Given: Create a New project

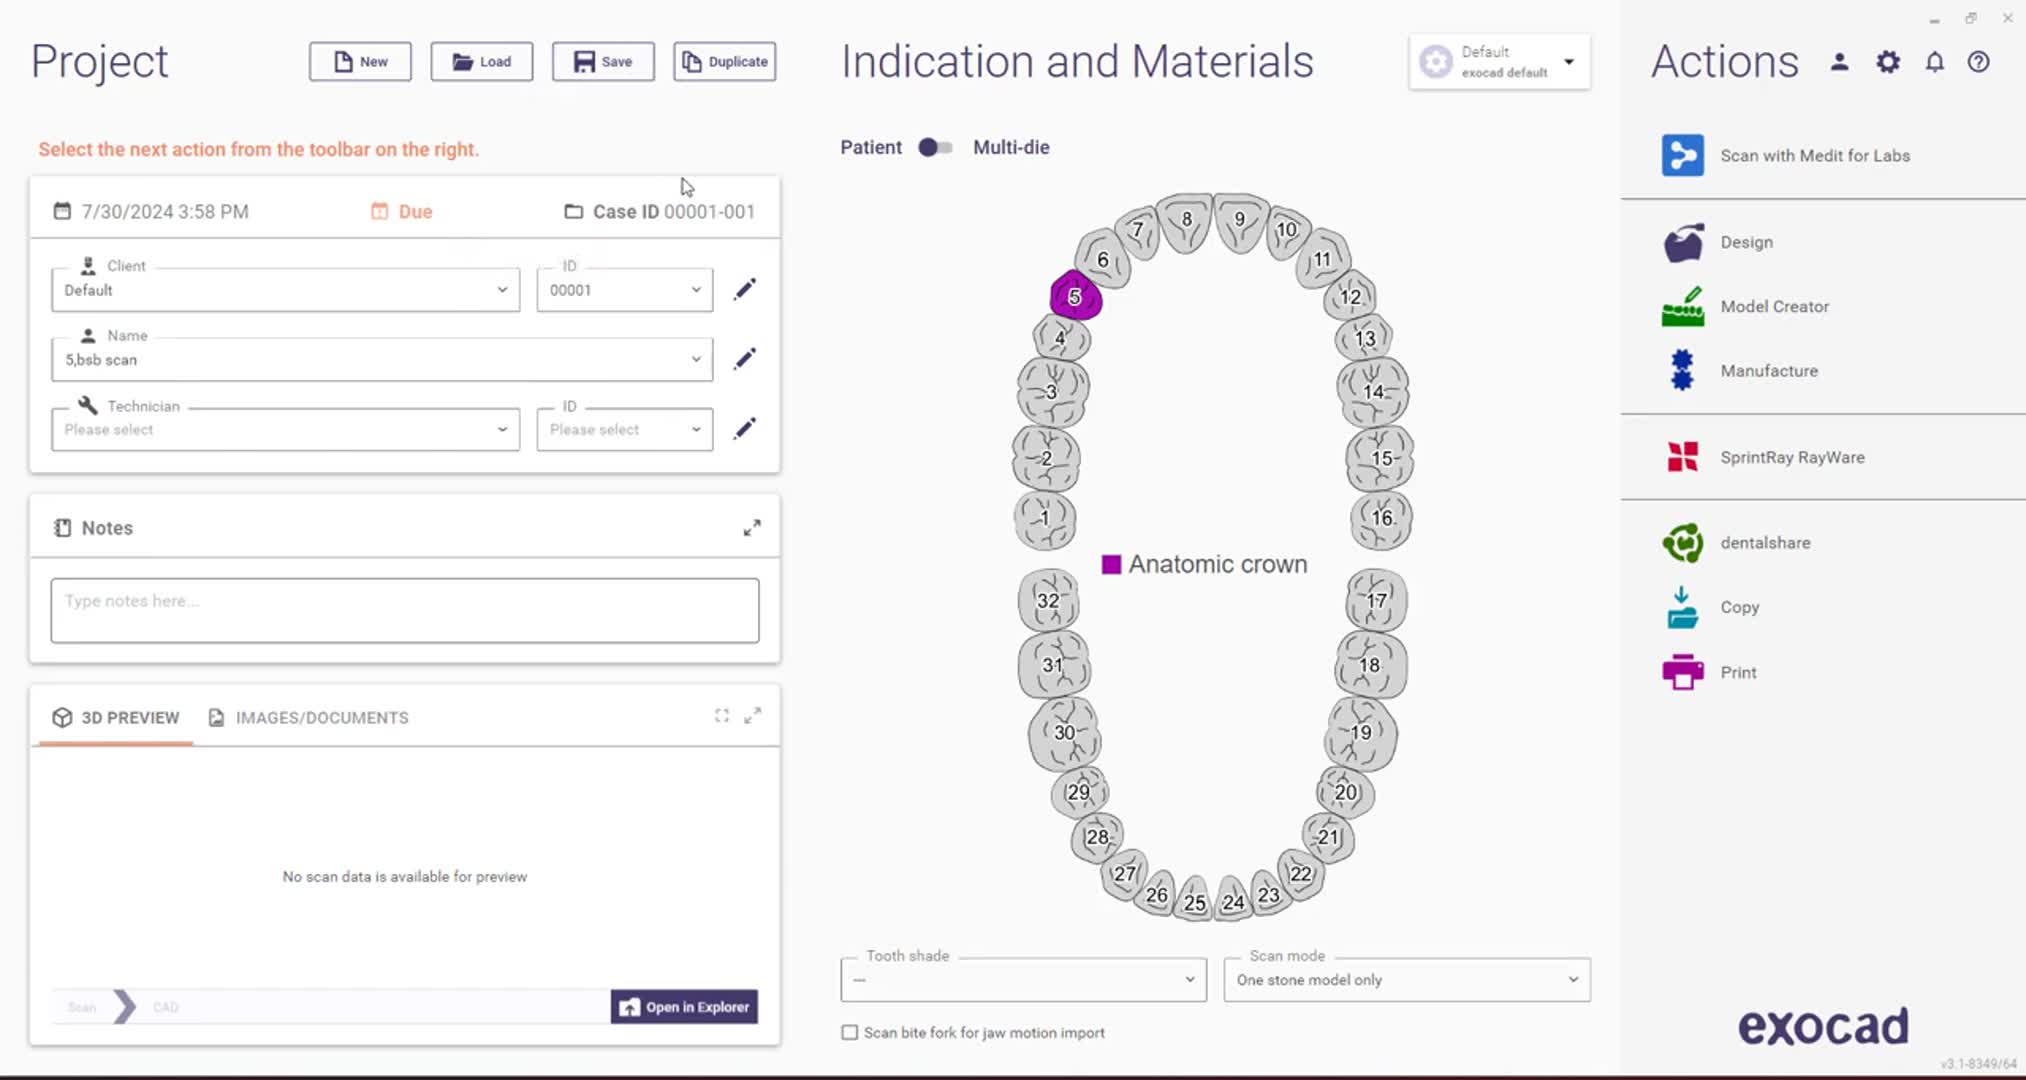Looking at the screenshot, I should [360, 61].
